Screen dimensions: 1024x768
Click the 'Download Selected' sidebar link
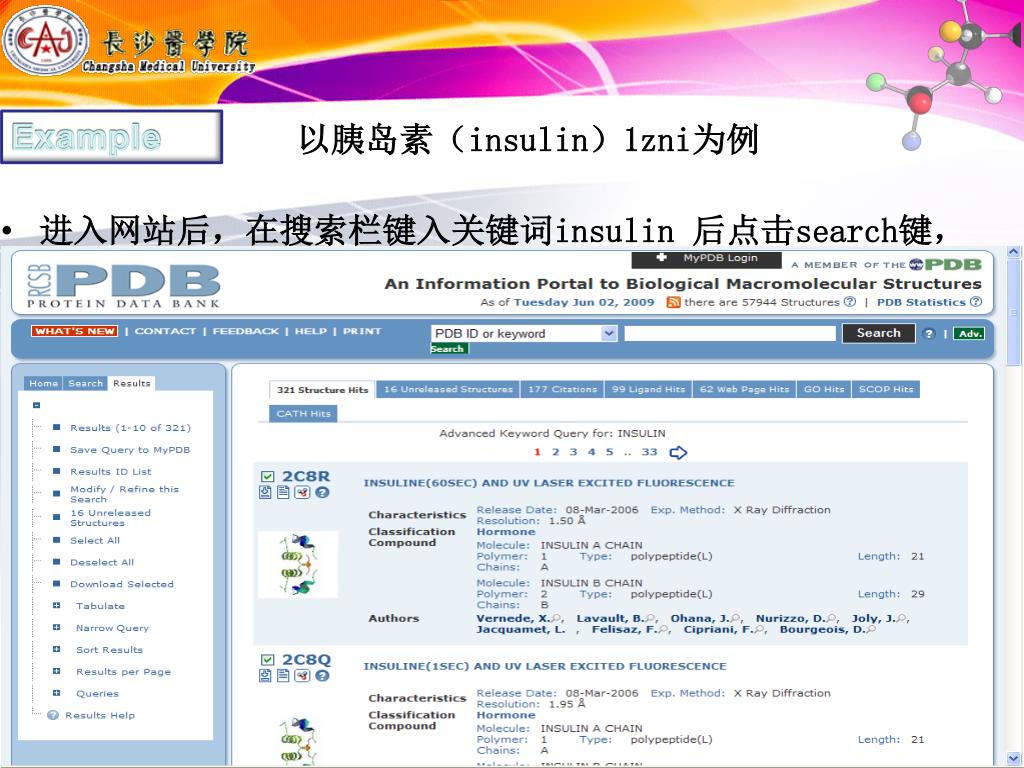(x=122, y=584)
